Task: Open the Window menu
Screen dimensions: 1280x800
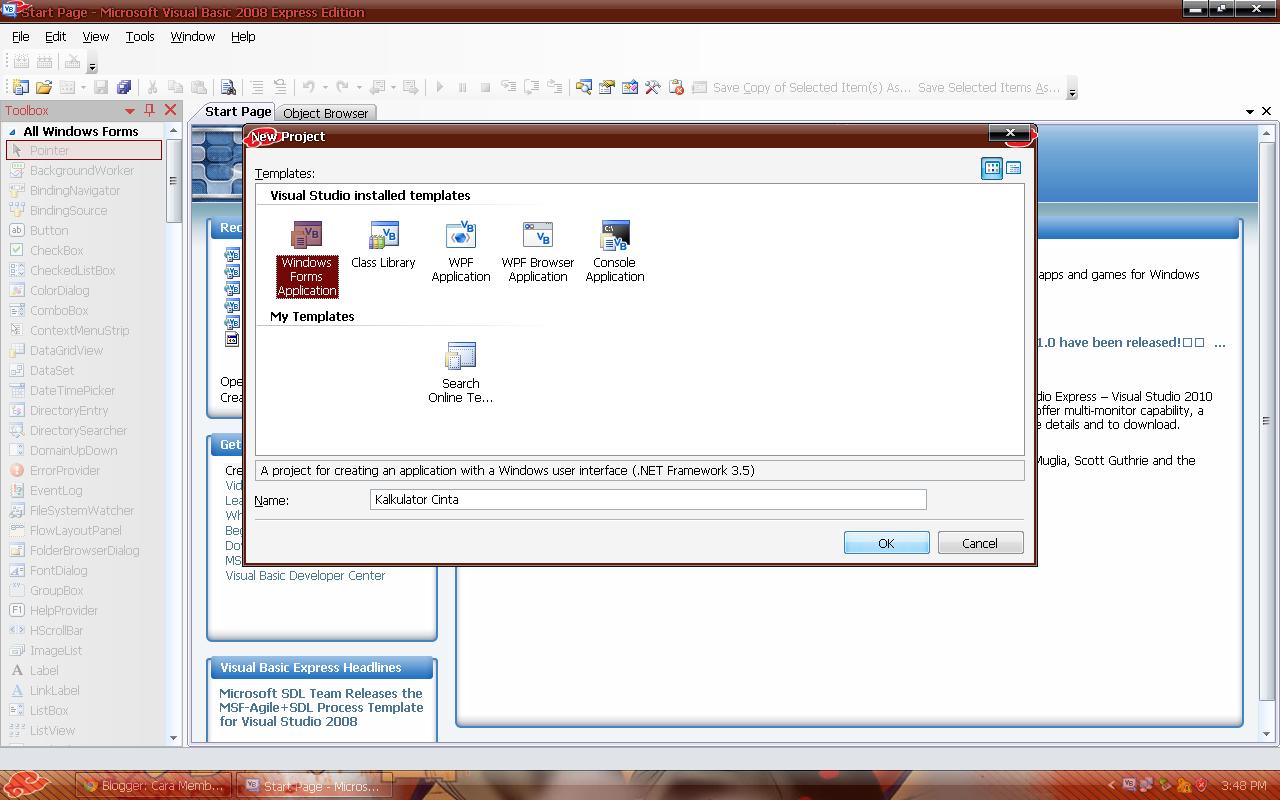Action: point(192,37)
